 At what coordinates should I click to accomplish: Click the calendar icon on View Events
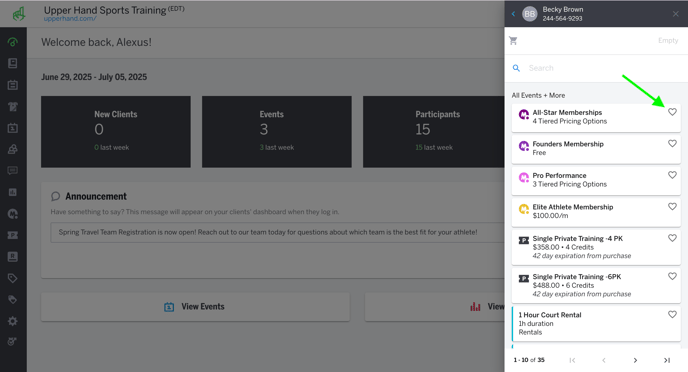tap(169, 307)
